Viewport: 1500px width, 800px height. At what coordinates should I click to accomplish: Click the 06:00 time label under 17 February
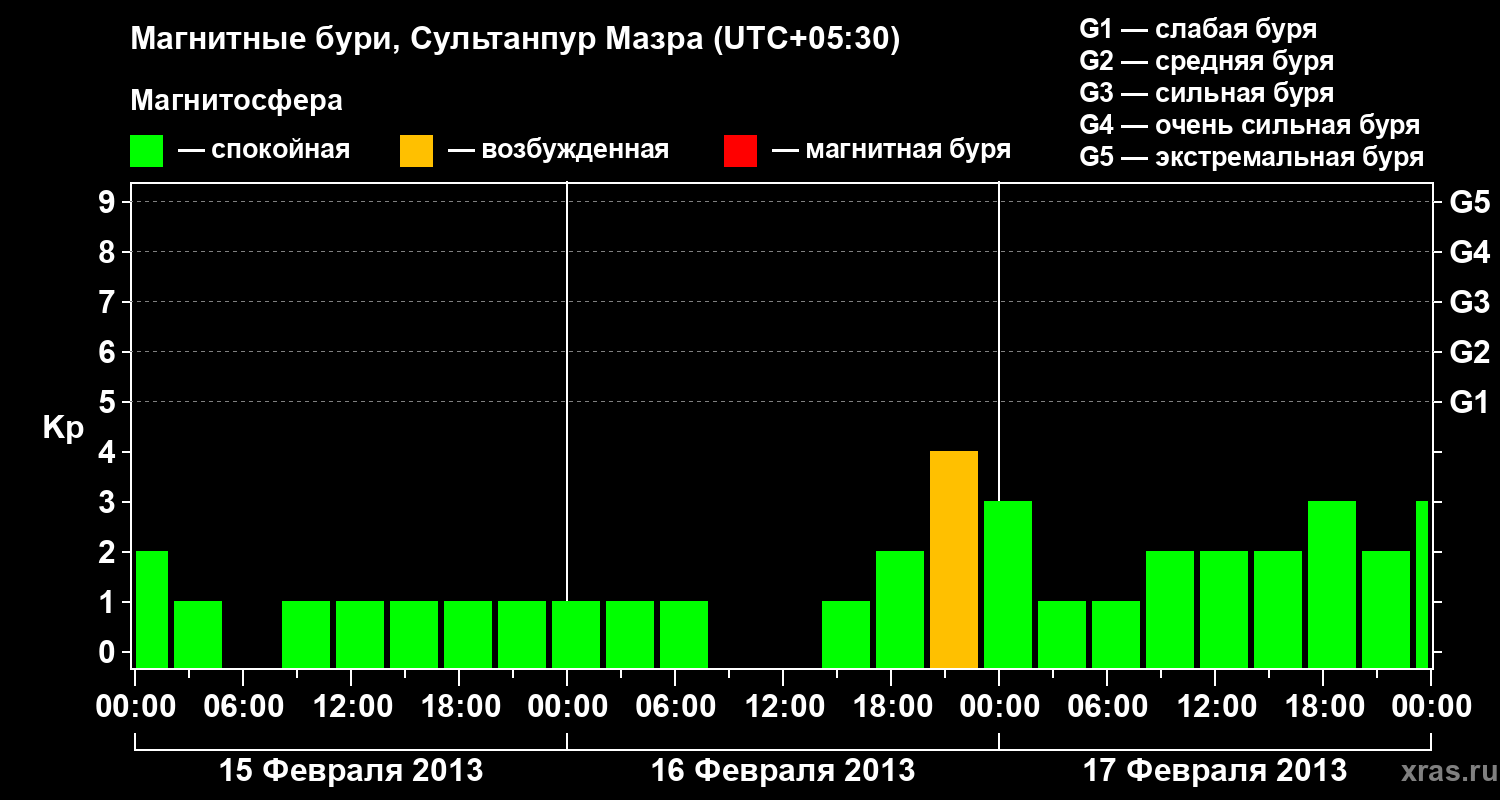1107,706
